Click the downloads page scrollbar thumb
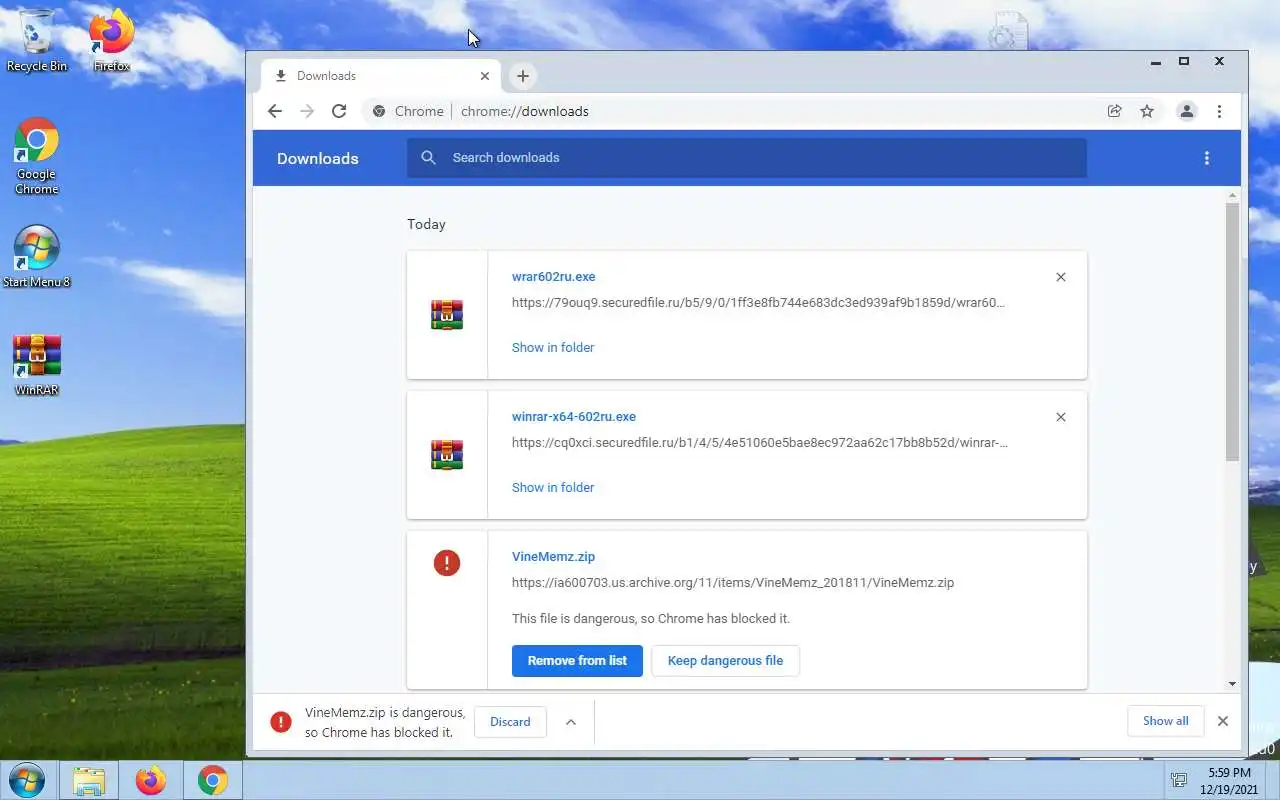 point(1232,332)
